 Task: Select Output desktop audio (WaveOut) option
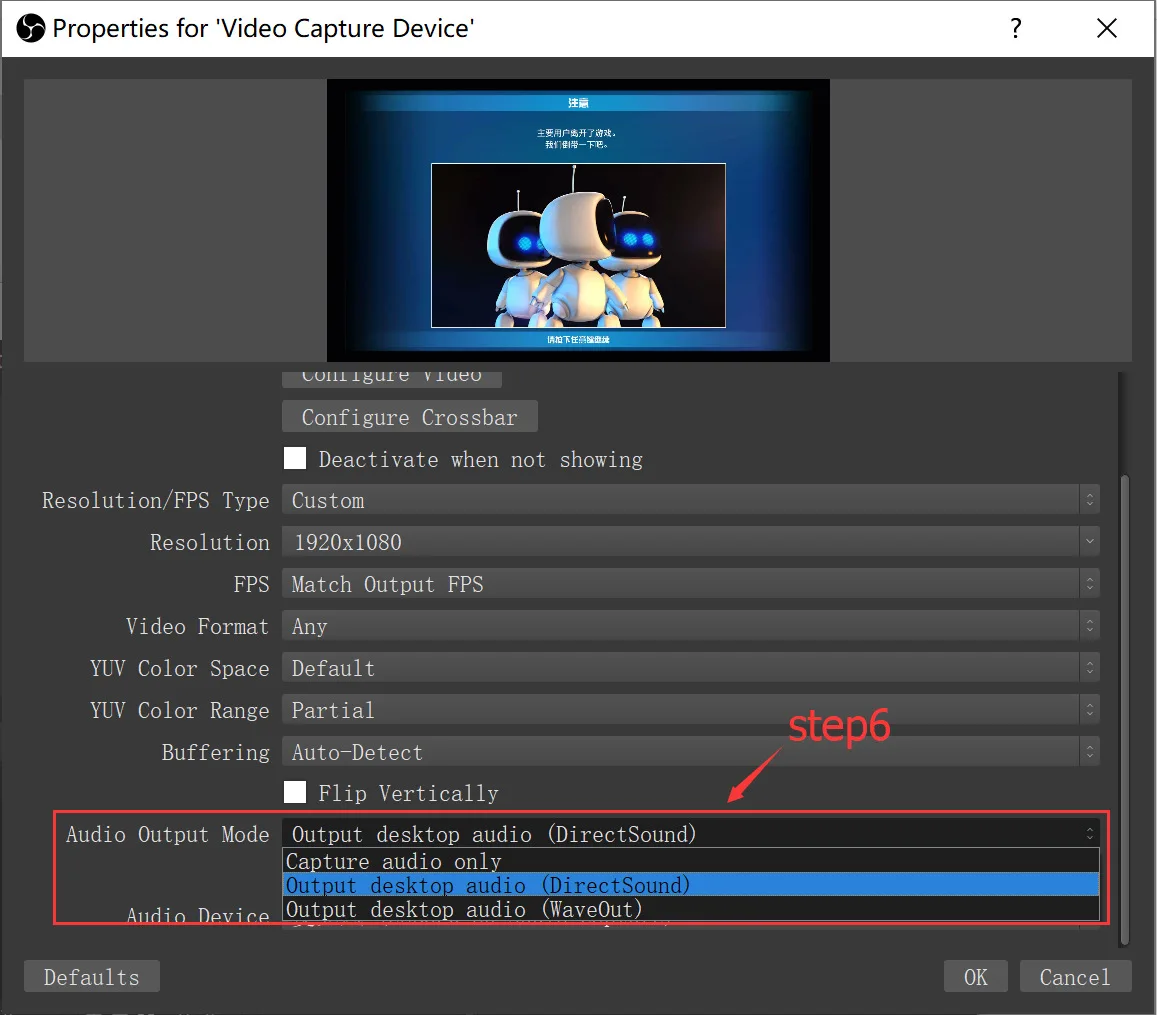691,909
